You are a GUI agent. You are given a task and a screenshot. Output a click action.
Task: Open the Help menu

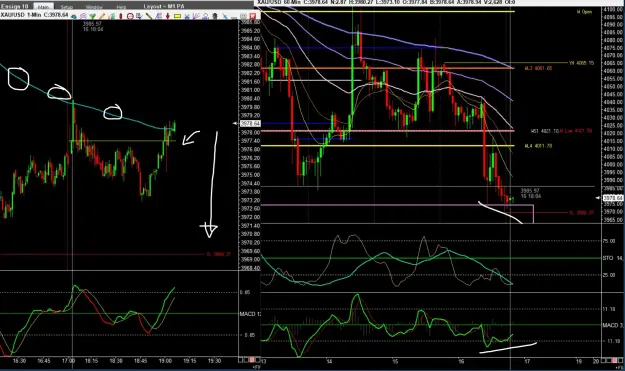click(x=121, y=7)
